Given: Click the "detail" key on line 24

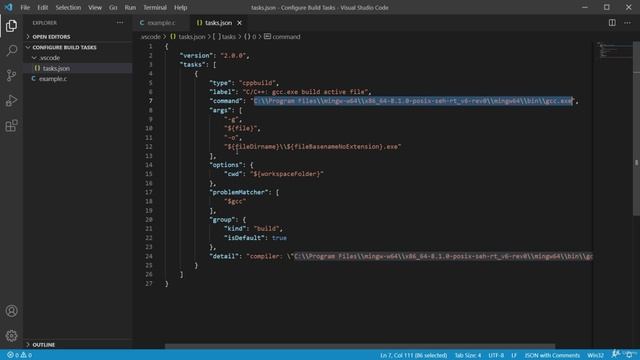Looking at the screenshot, I should click(x=224, y=256).
